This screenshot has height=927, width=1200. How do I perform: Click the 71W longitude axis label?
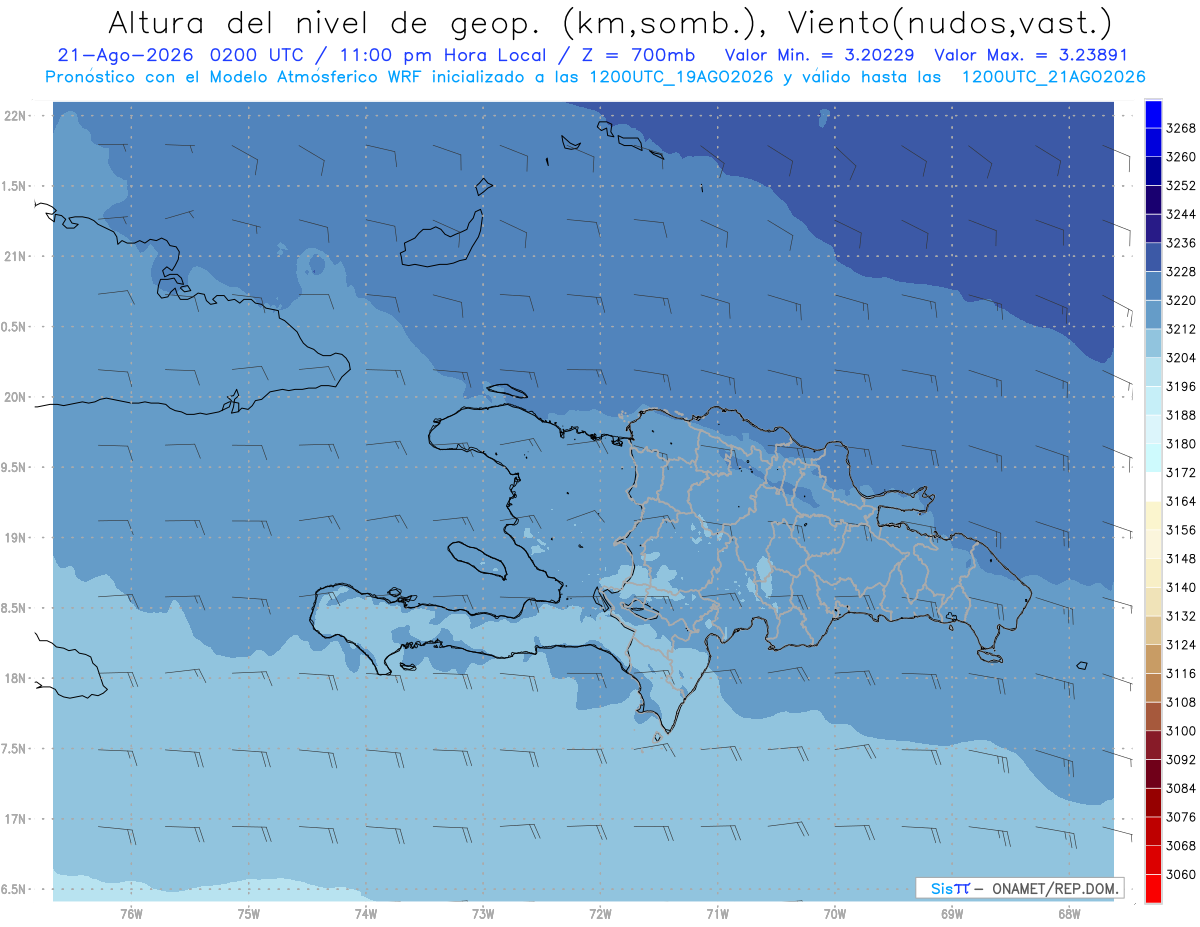pyautogui.click(x=717, y=913)
